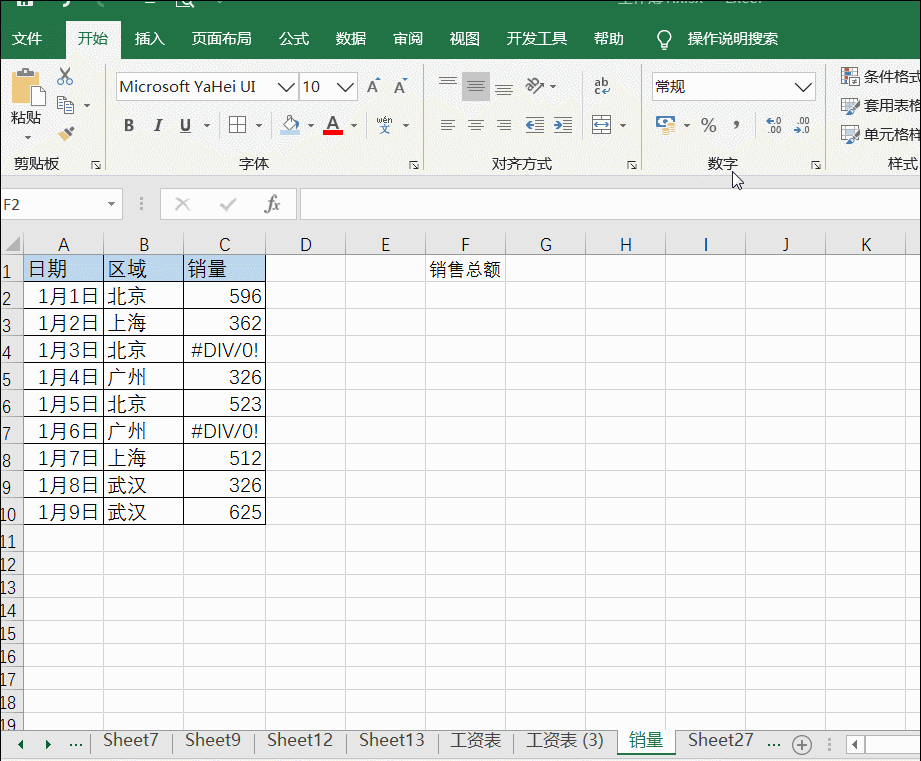Image resolution: width=921 pixels, height=761 pixels.
Task: Apply the Borders icon
Action: tap(237, 124)
